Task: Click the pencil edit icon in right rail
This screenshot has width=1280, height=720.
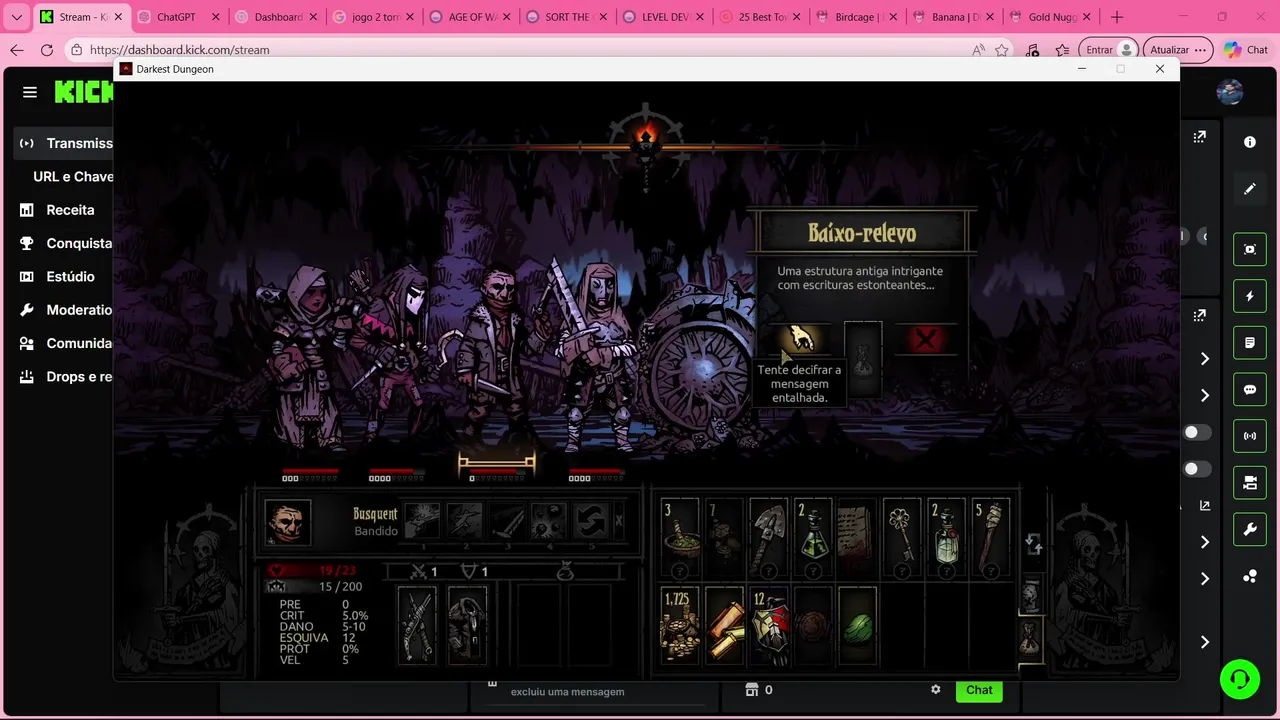Action: pyautogui.click(x=1249, y=188)
